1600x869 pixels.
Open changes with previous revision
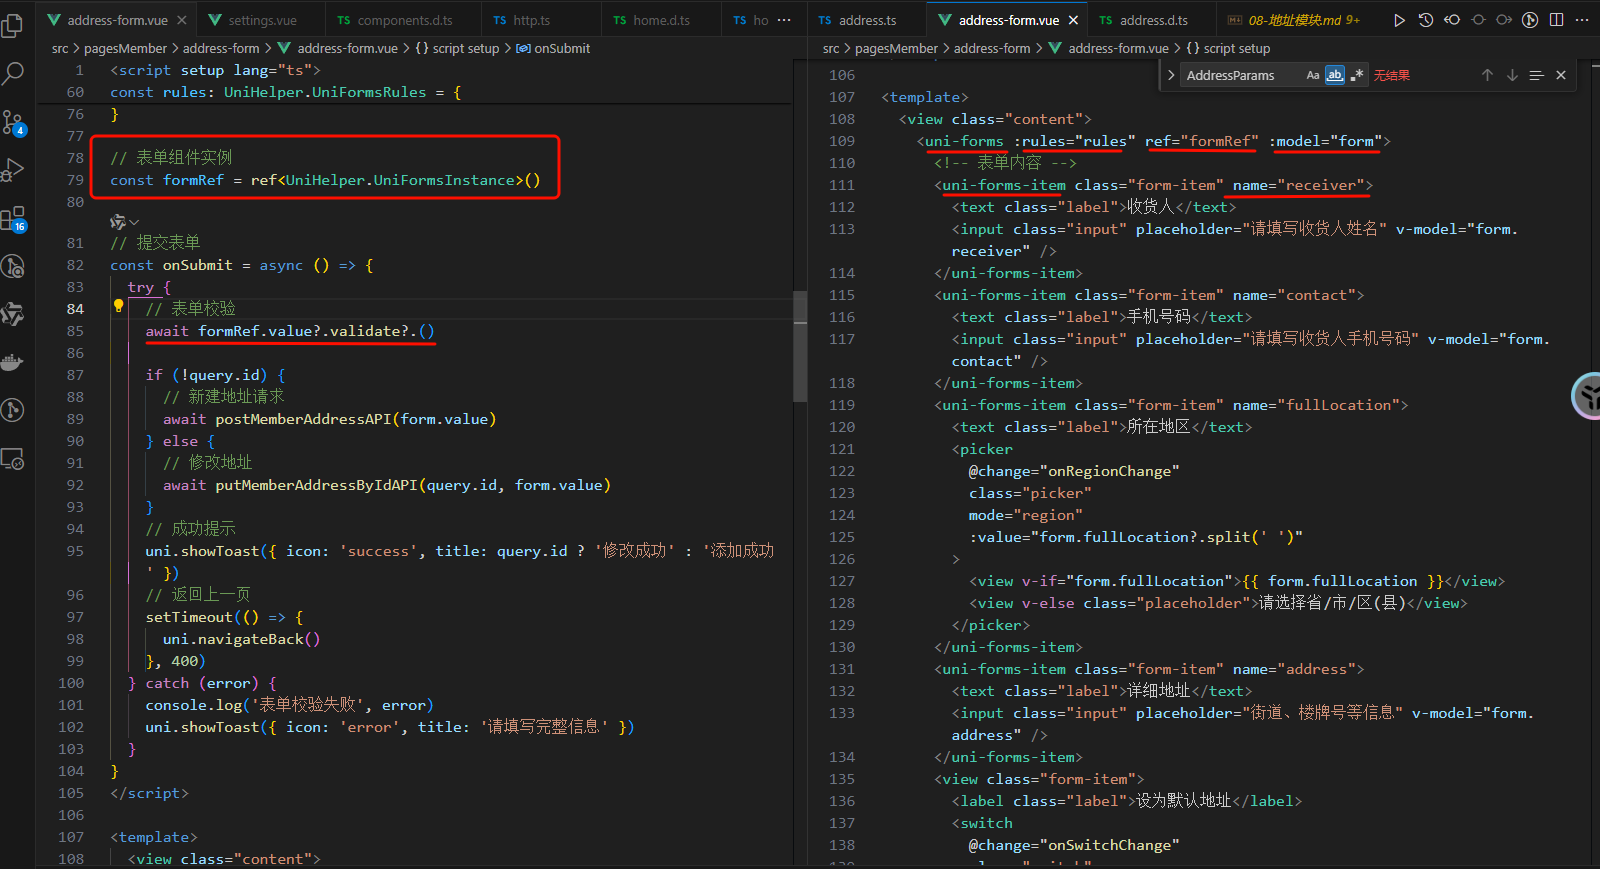click(x=1451, y=20)
